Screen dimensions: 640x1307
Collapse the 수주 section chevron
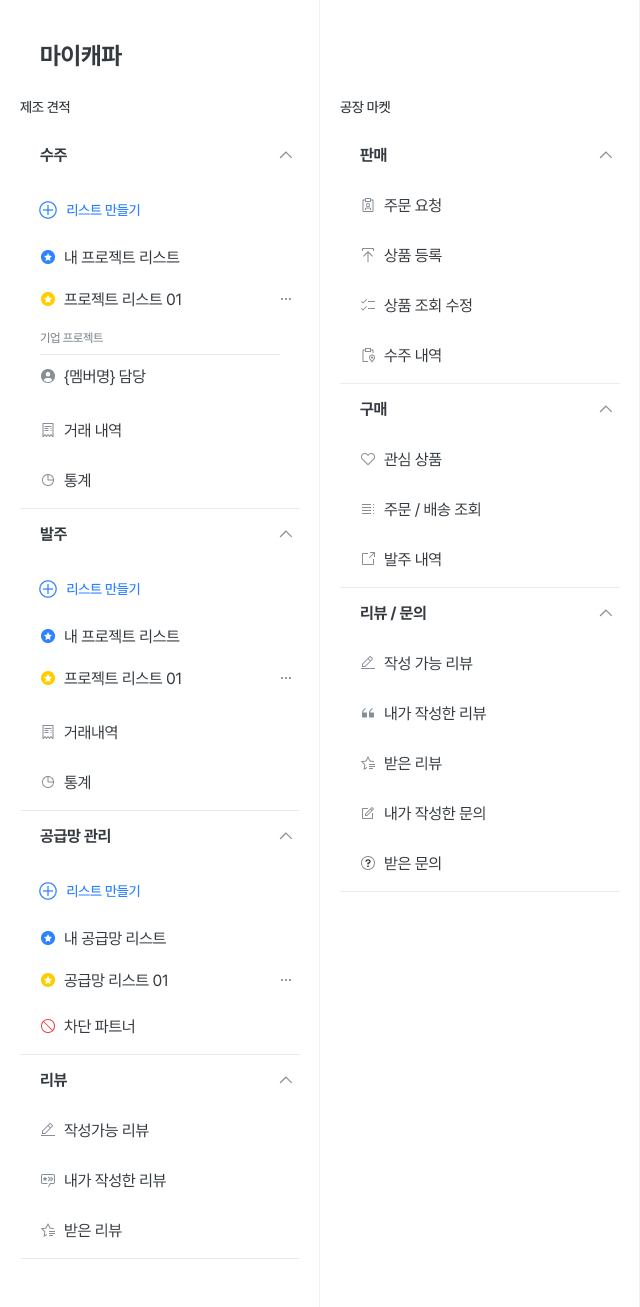pyautogui.click(x=286, y=155)
